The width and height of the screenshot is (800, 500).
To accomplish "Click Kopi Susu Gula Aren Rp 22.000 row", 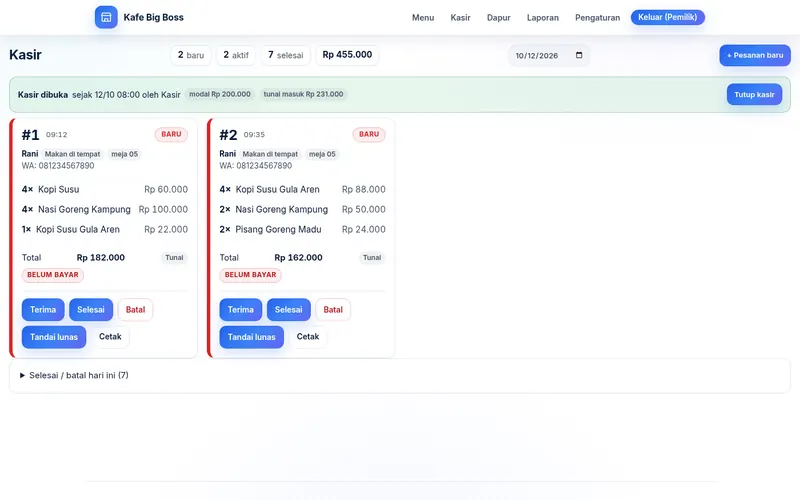I will [x=105, y=230].
